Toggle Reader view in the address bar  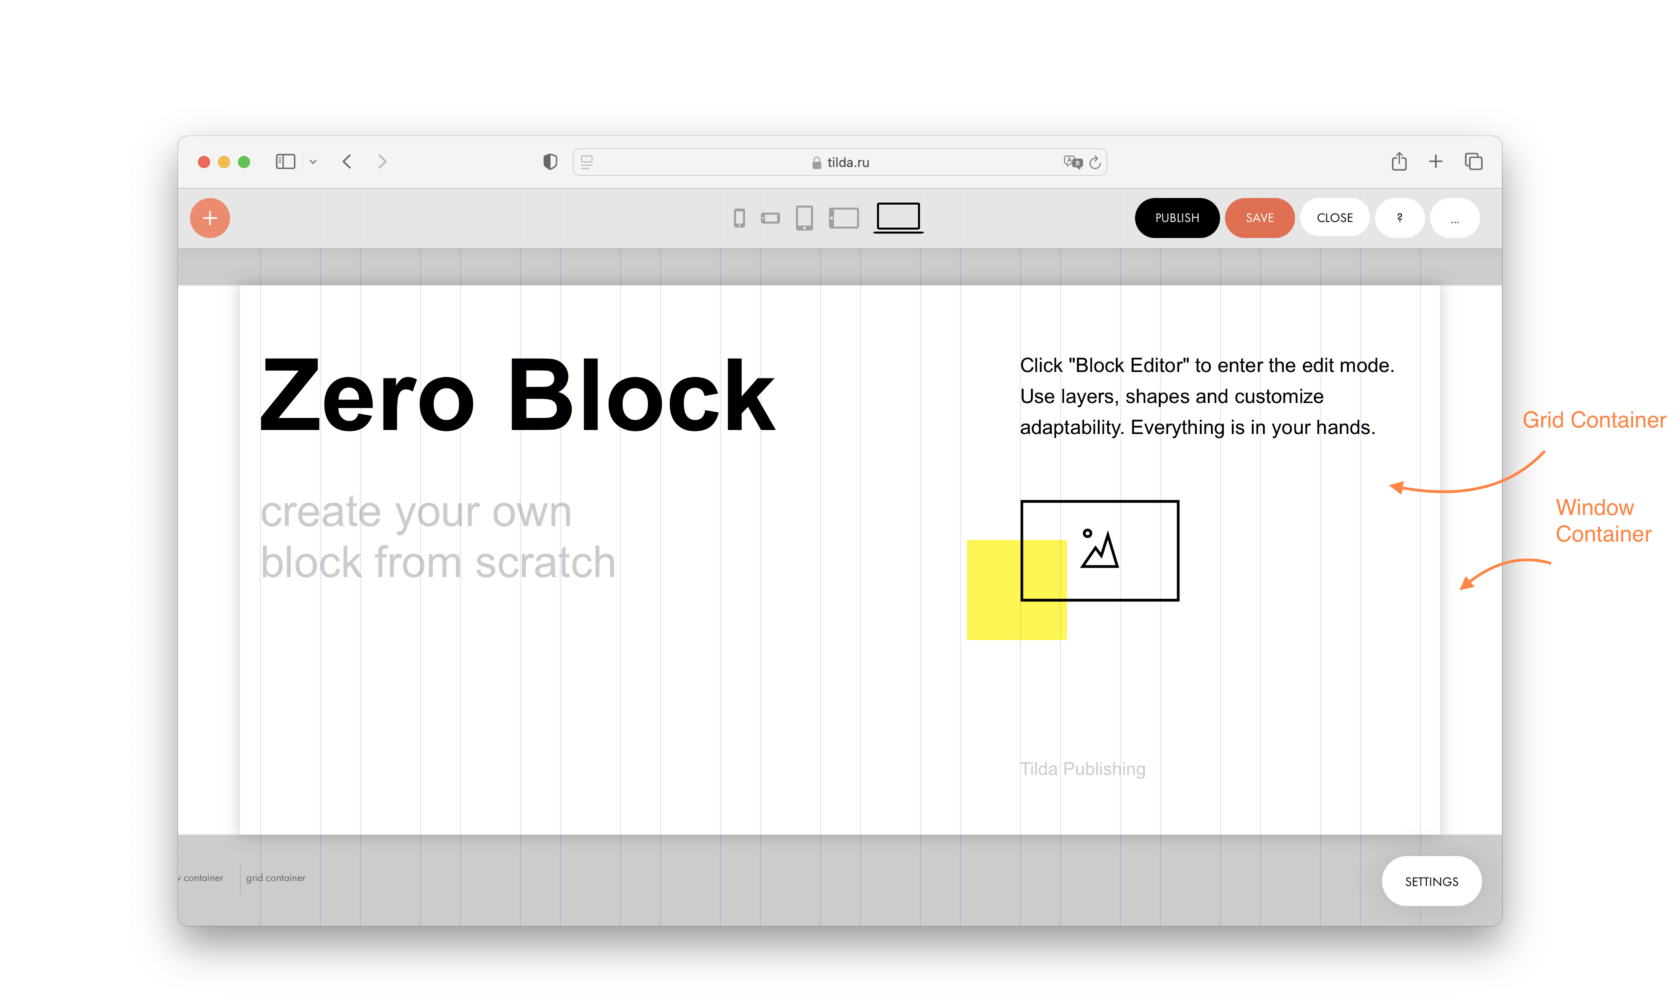tap(585, 161)
